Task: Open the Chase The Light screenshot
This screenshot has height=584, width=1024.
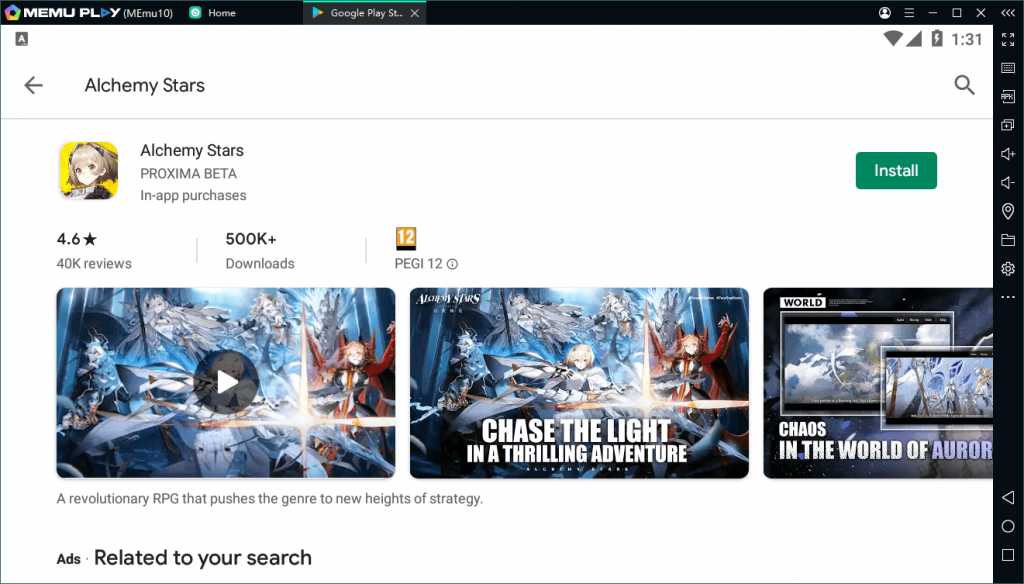Action: click(x=578, y=382)
